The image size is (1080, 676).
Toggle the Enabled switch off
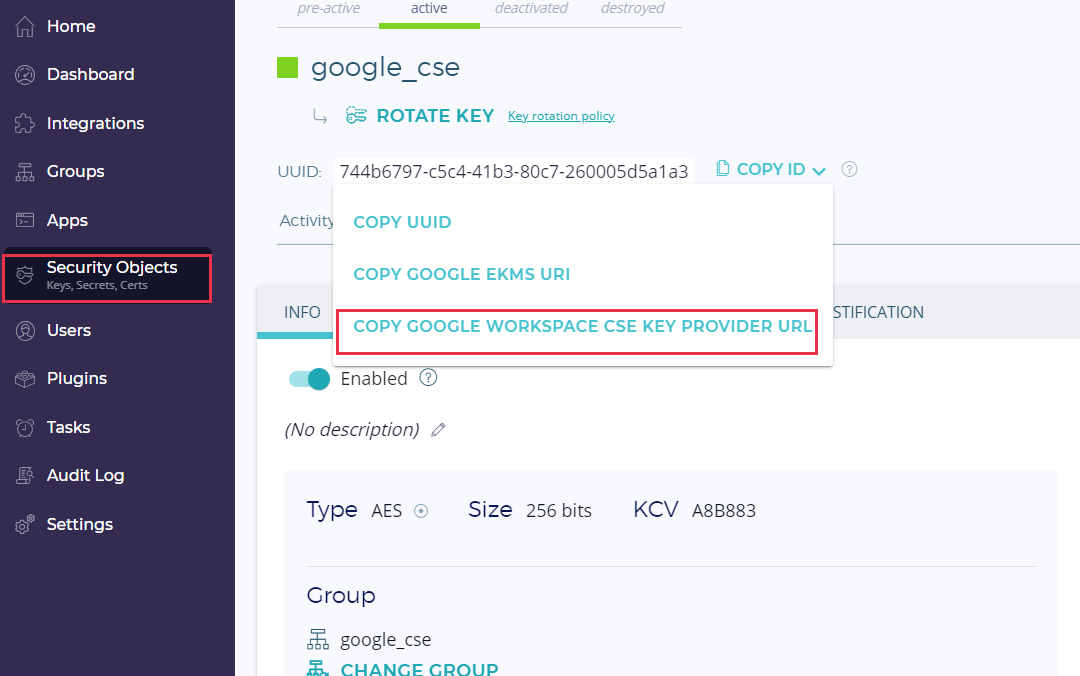click(309, 379)
